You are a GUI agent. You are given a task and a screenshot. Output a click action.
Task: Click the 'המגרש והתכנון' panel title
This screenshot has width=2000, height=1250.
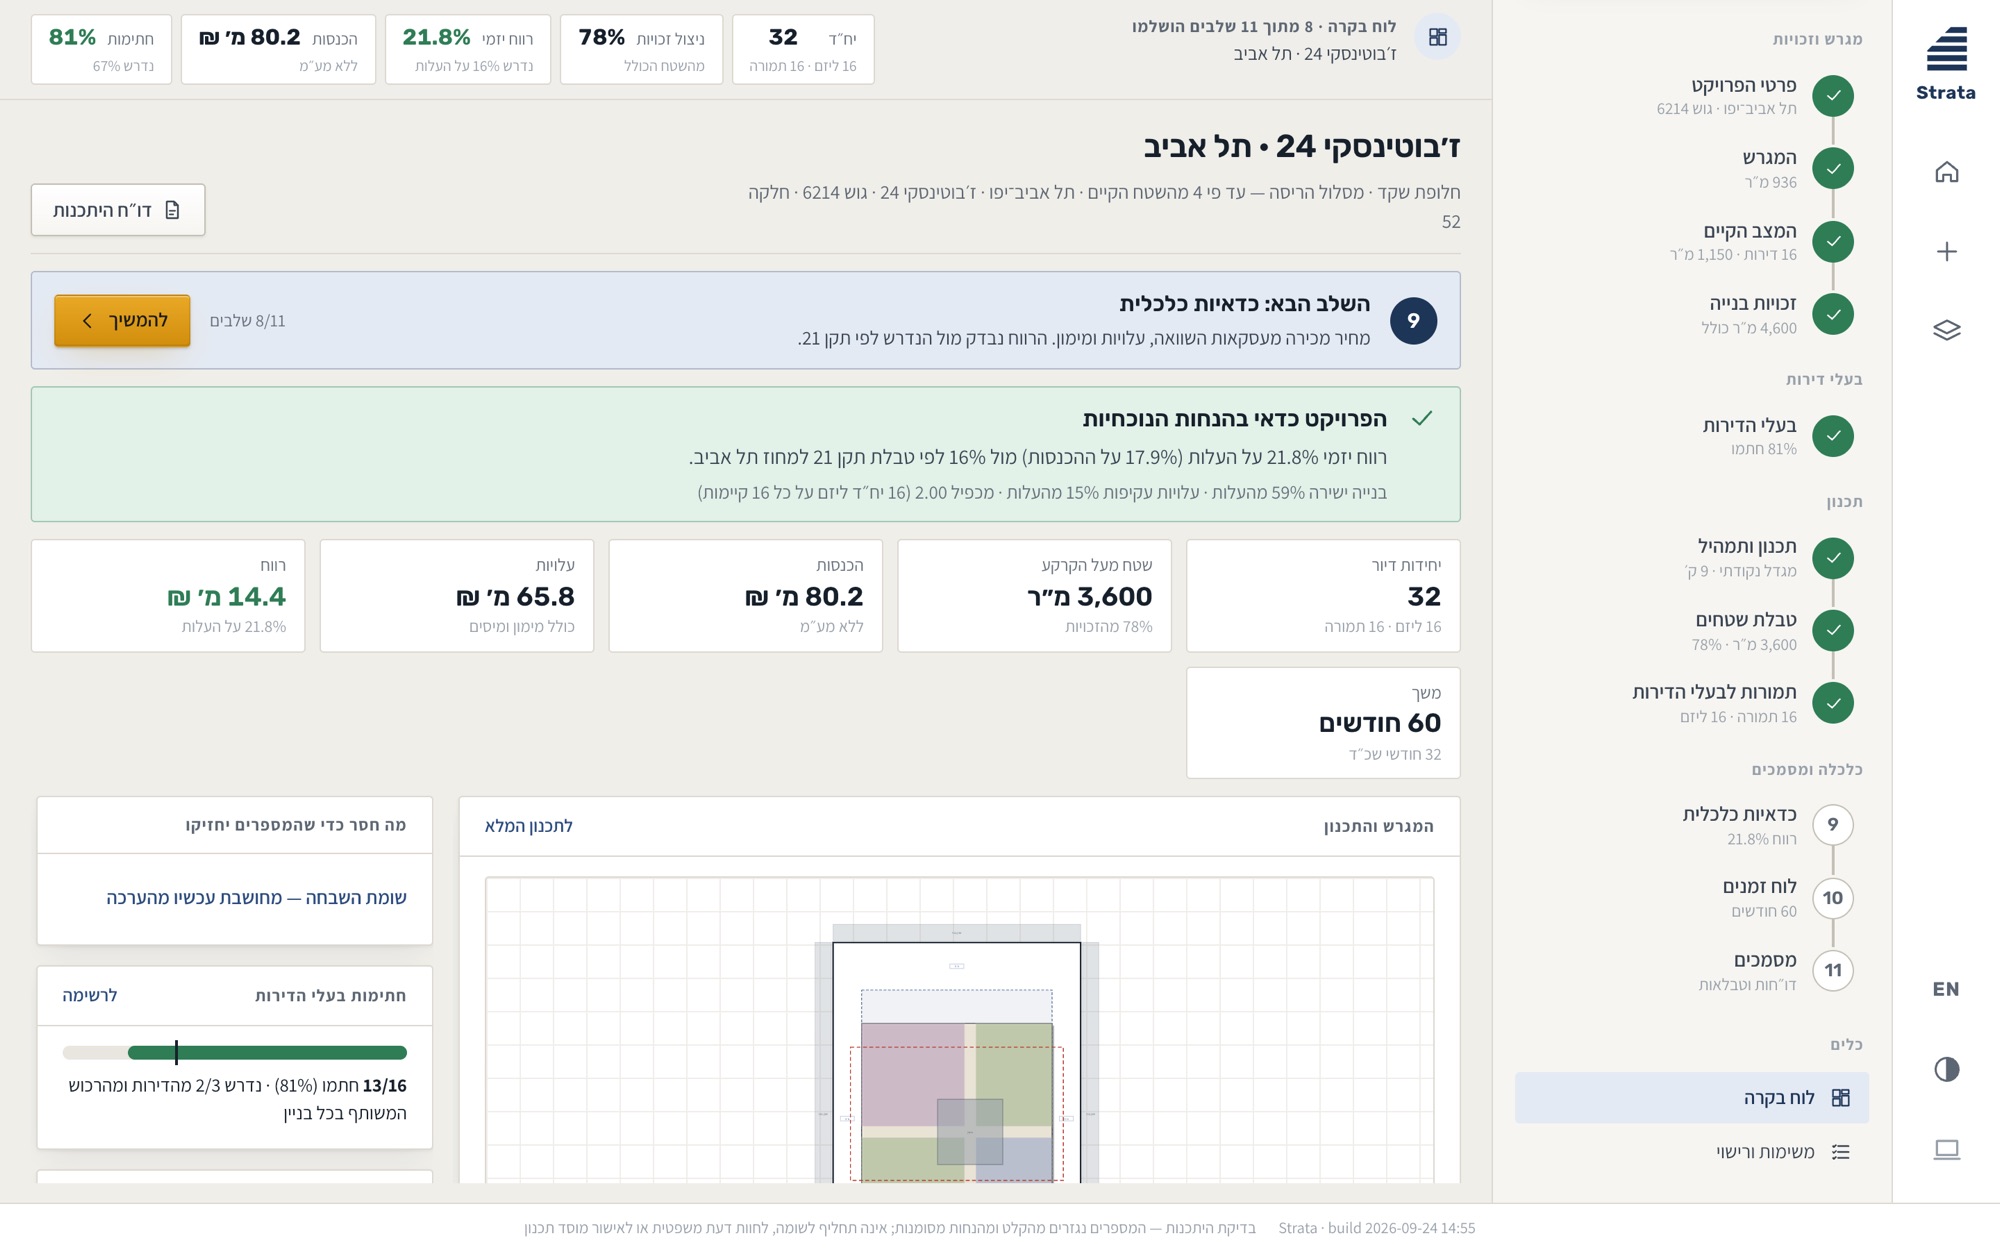(x=1378, y=826)
